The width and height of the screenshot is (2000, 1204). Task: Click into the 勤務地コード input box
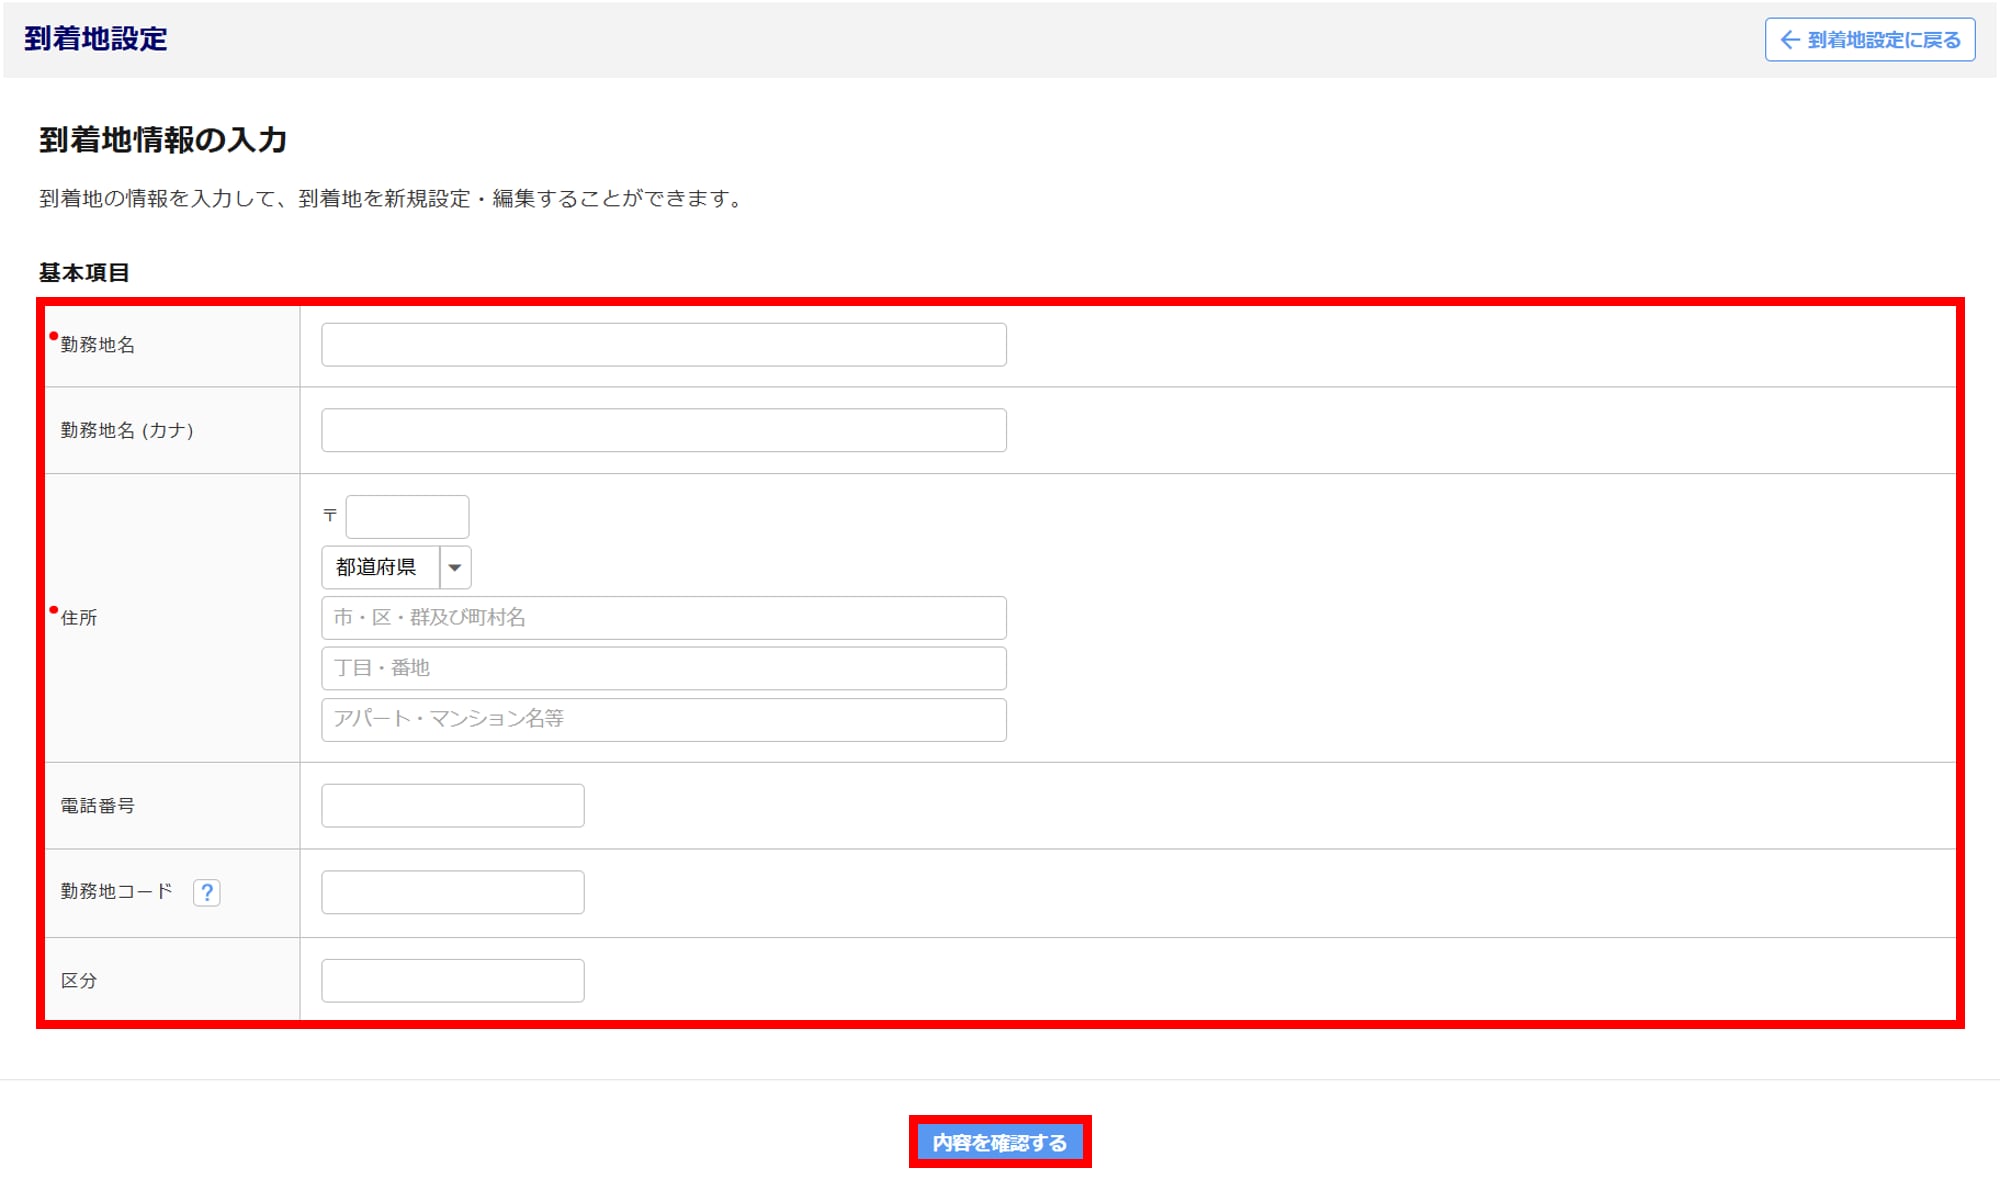(452, 892)
